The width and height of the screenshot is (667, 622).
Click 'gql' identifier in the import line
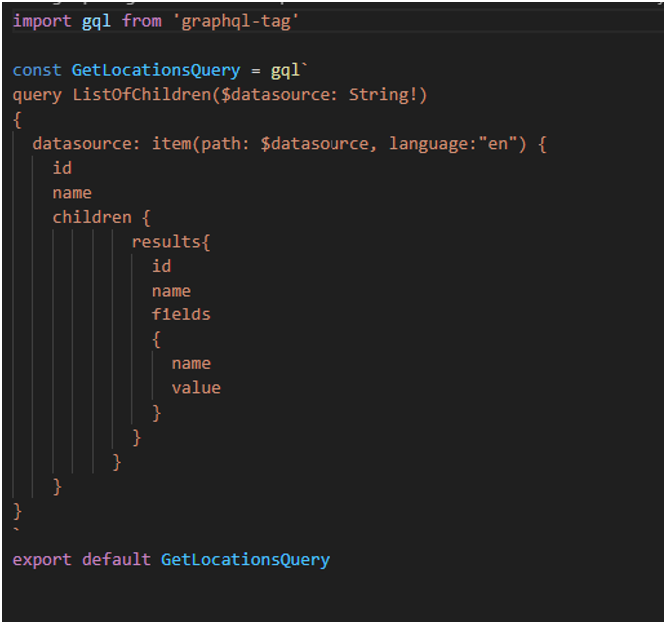pos(96,22)
